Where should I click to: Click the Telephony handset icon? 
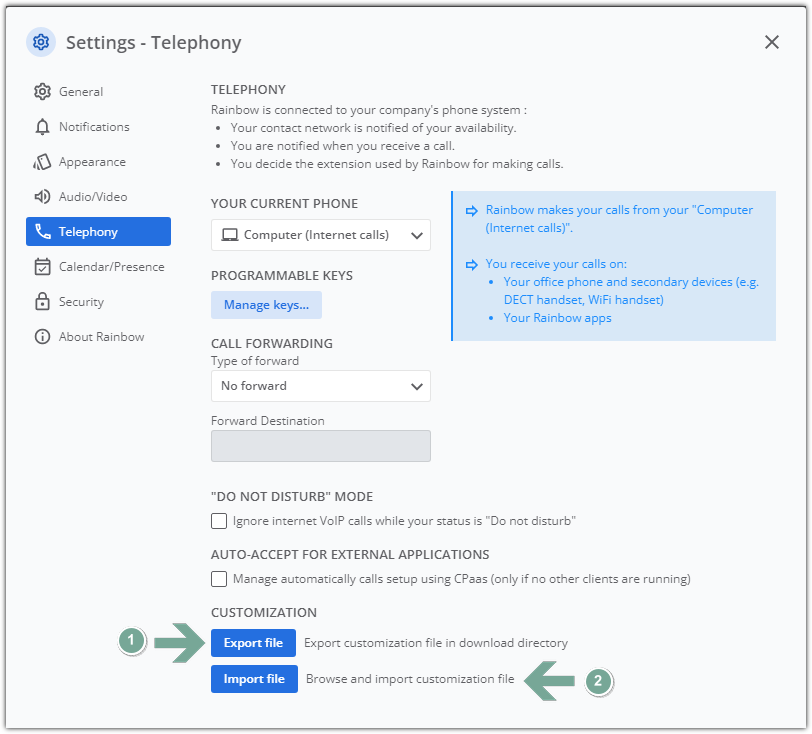click(x=42, y=232)
